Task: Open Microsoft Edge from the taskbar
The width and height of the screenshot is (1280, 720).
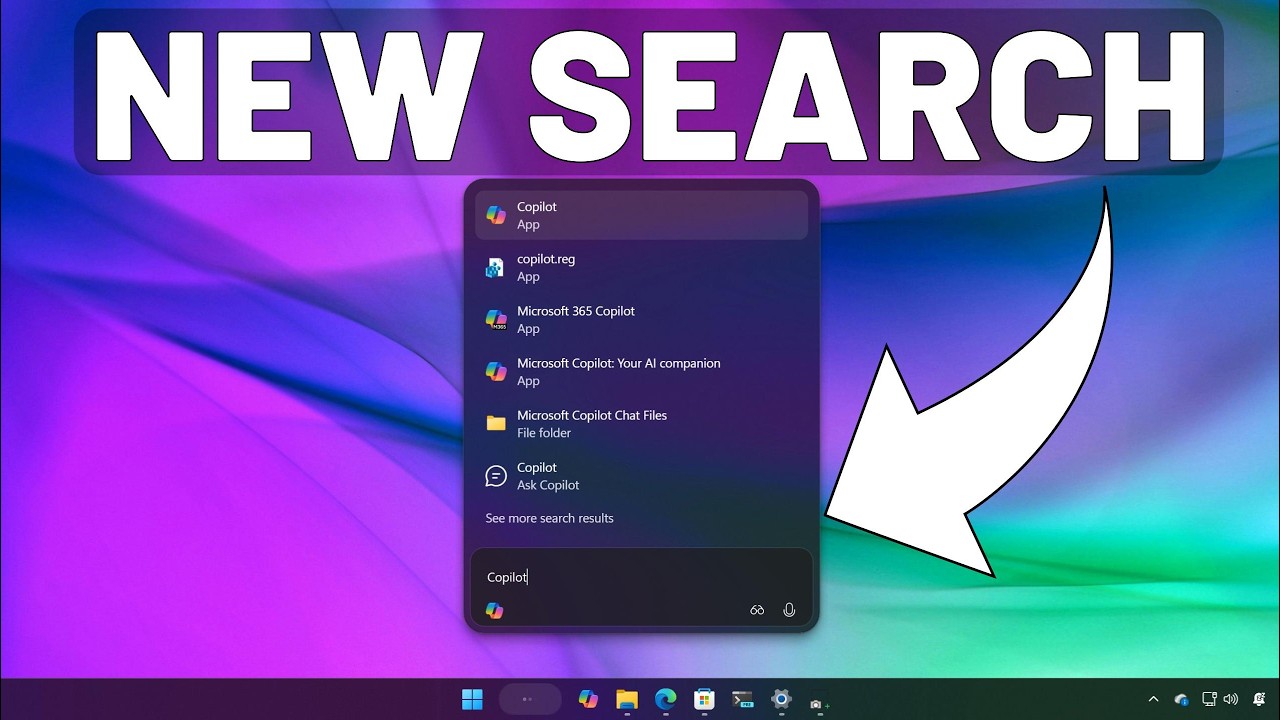Action: tap(666, 699)
